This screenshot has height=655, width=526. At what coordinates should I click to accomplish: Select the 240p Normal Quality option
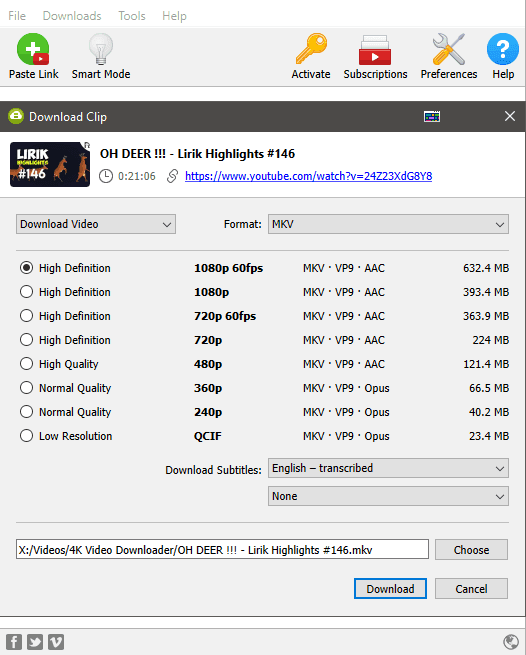tap(26, 412)
